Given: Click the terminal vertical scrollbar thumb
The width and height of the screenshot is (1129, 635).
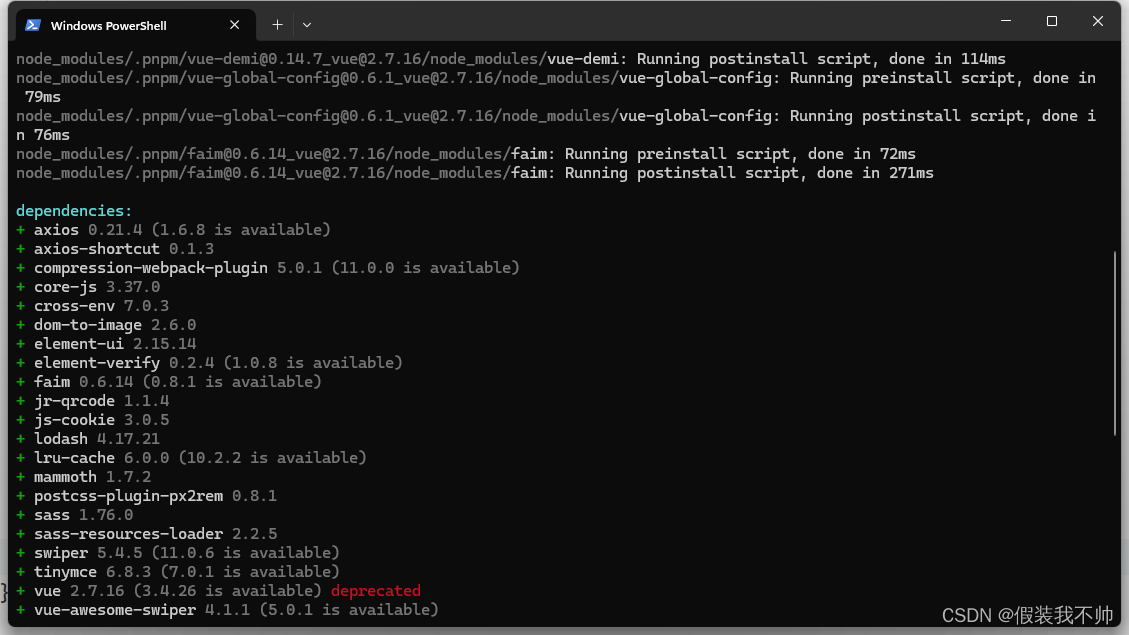Looking at the screenshot, I should (x=1114, y=344).
